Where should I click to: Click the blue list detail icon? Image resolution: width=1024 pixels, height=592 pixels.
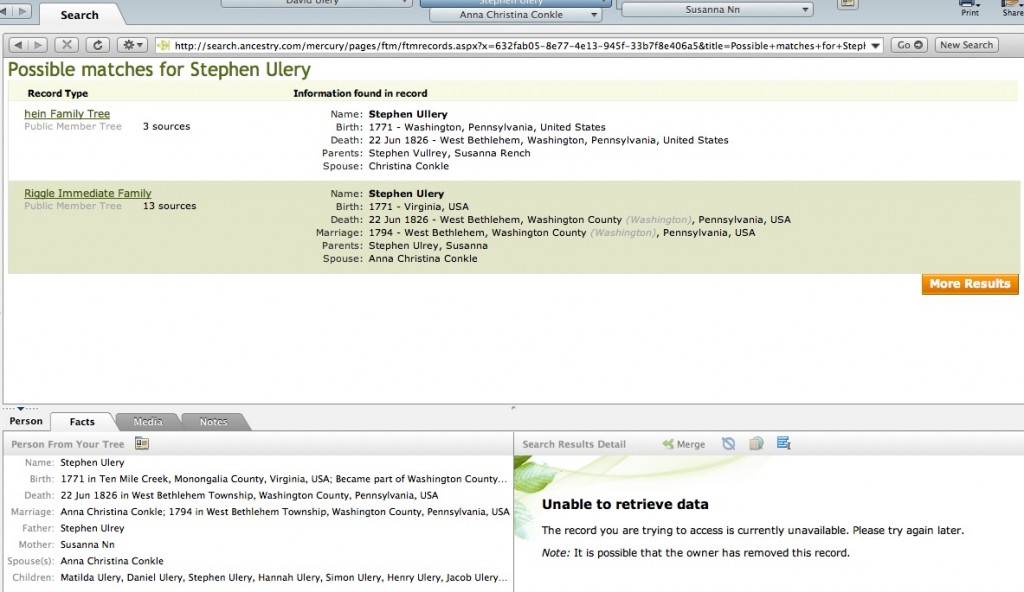click(784, 443)
